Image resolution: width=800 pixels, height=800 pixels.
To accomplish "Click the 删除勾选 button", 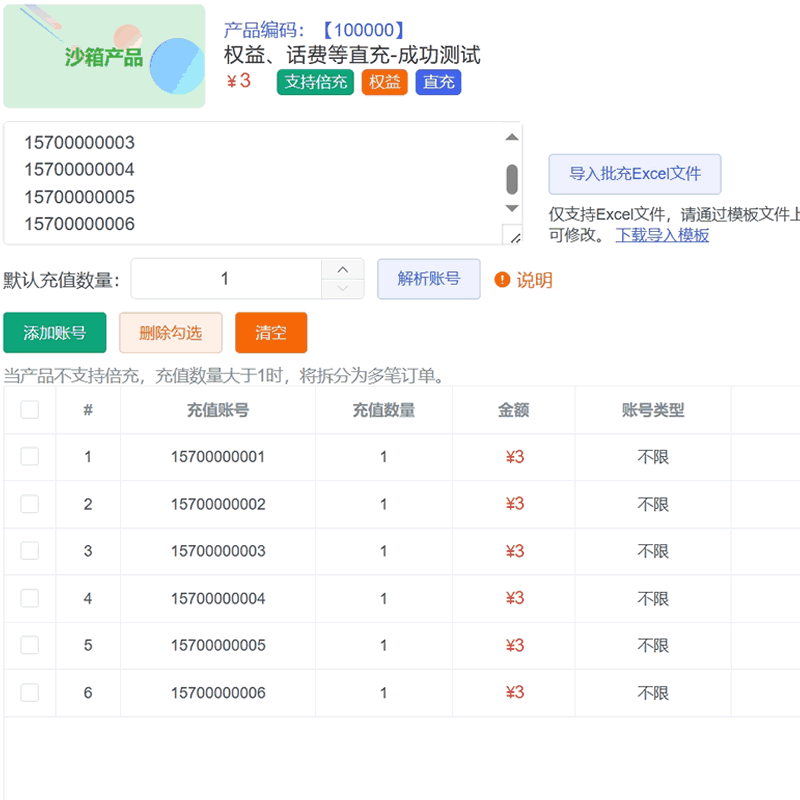I will [170, 333].
